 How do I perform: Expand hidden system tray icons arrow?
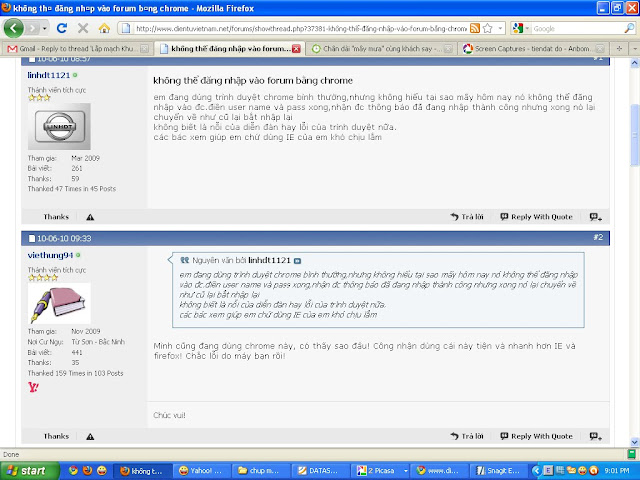click(x=536, y=471)
